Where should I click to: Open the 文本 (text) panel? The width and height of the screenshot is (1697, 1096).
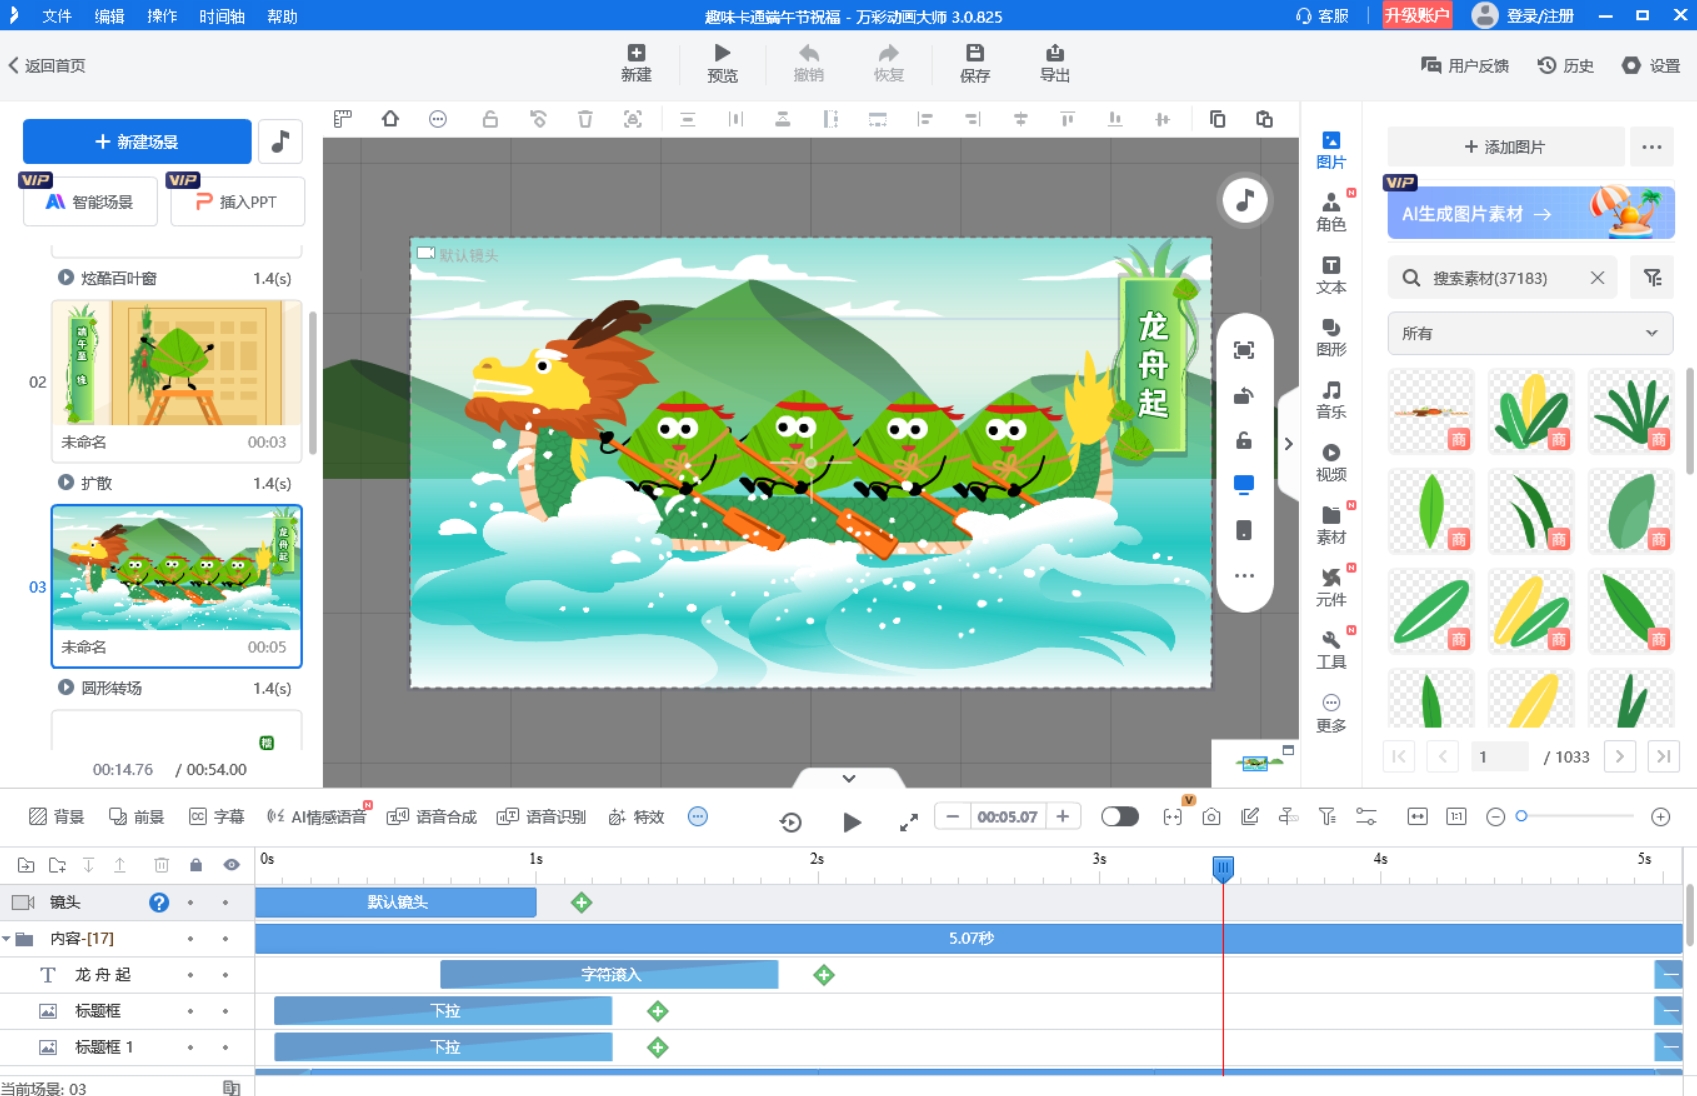pos(1330,274)
